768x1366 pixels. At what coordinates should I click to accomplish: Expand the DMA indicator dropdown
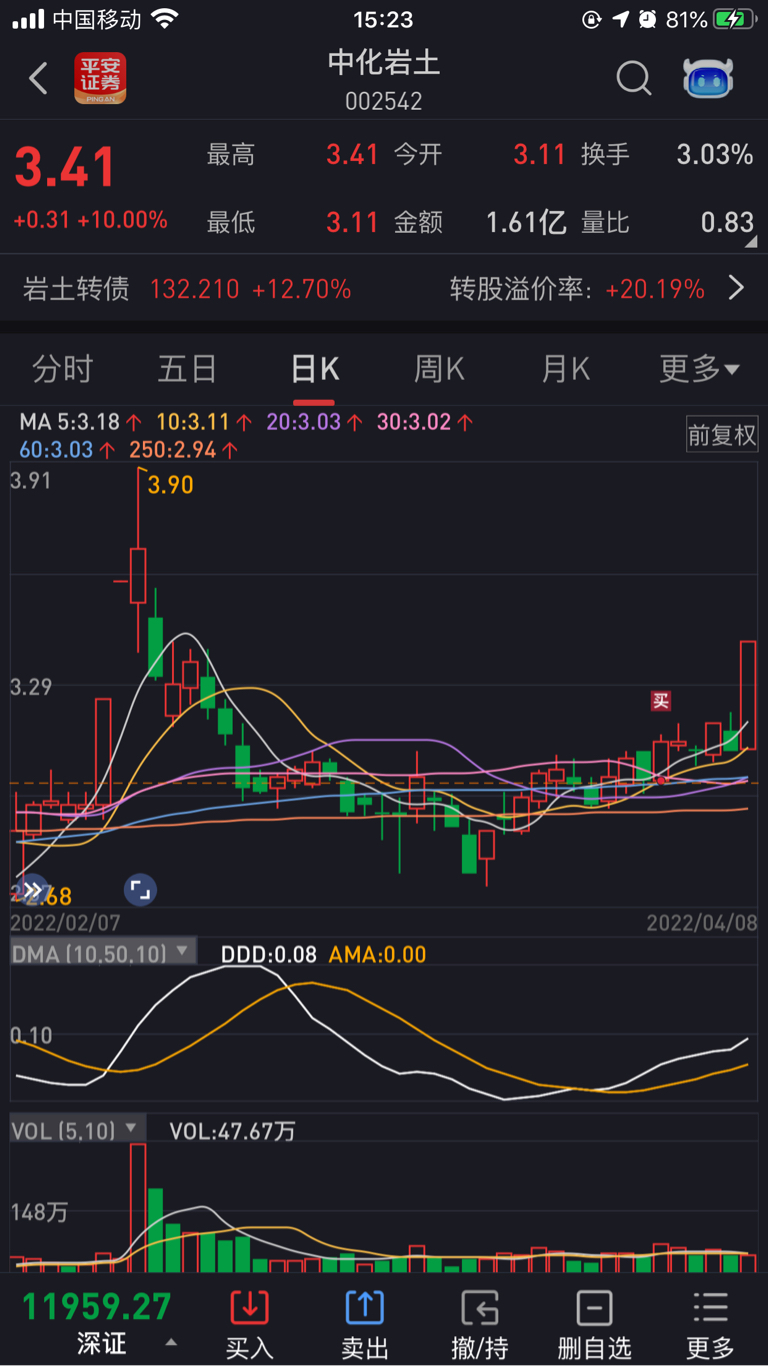coord(183,952)
